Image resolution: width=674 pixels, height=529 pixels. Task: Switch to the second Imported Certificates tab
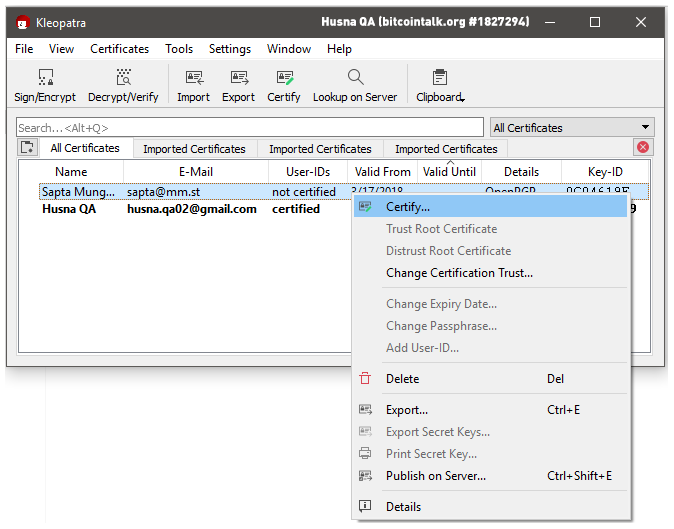(x=320, y=149)
